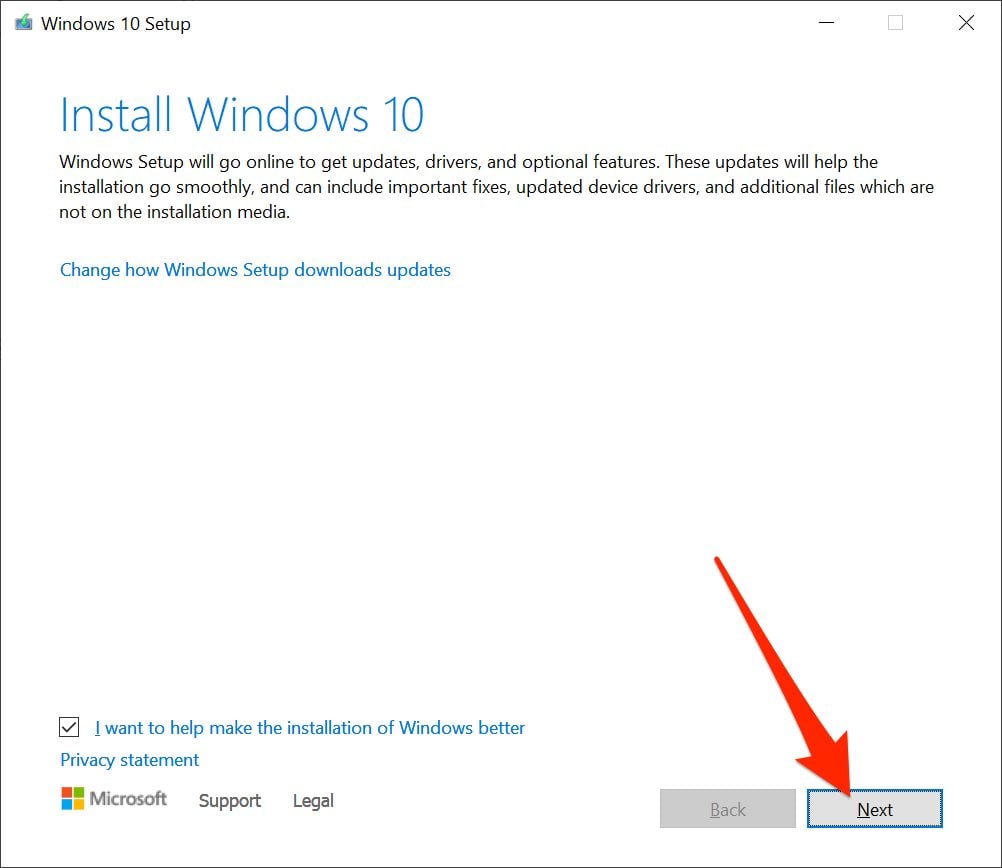Open the Legal link in the footer
This screenshot has height=868, width=1002.
tap(313, 801)
